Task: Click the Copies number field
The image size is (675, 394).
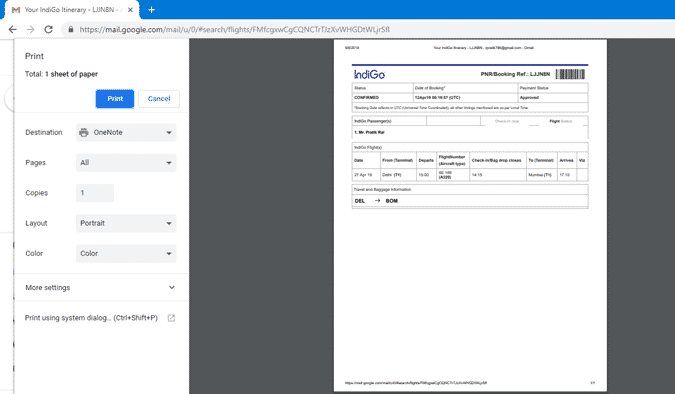Action: [95, 193]
